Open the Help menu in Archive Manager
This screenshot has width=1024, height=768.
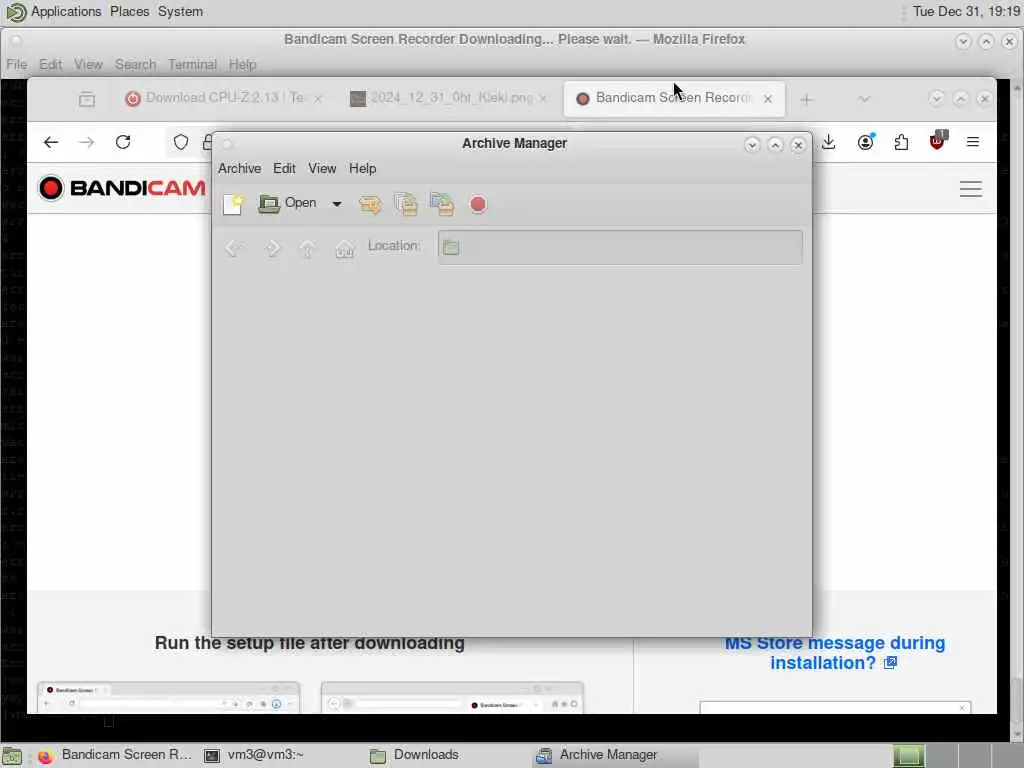[362, 168]
